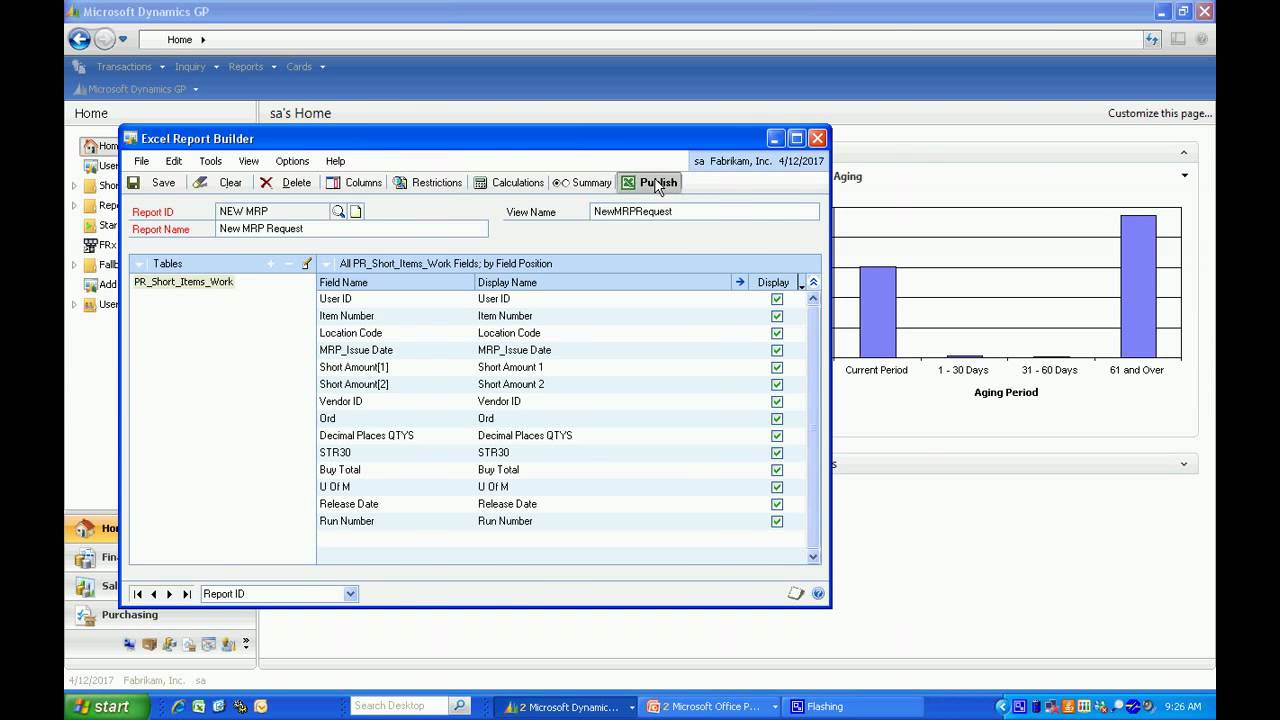Click the Back arrow in Dynamics GP
Viewport: 1280px width, 720px height.
point(79,39)
